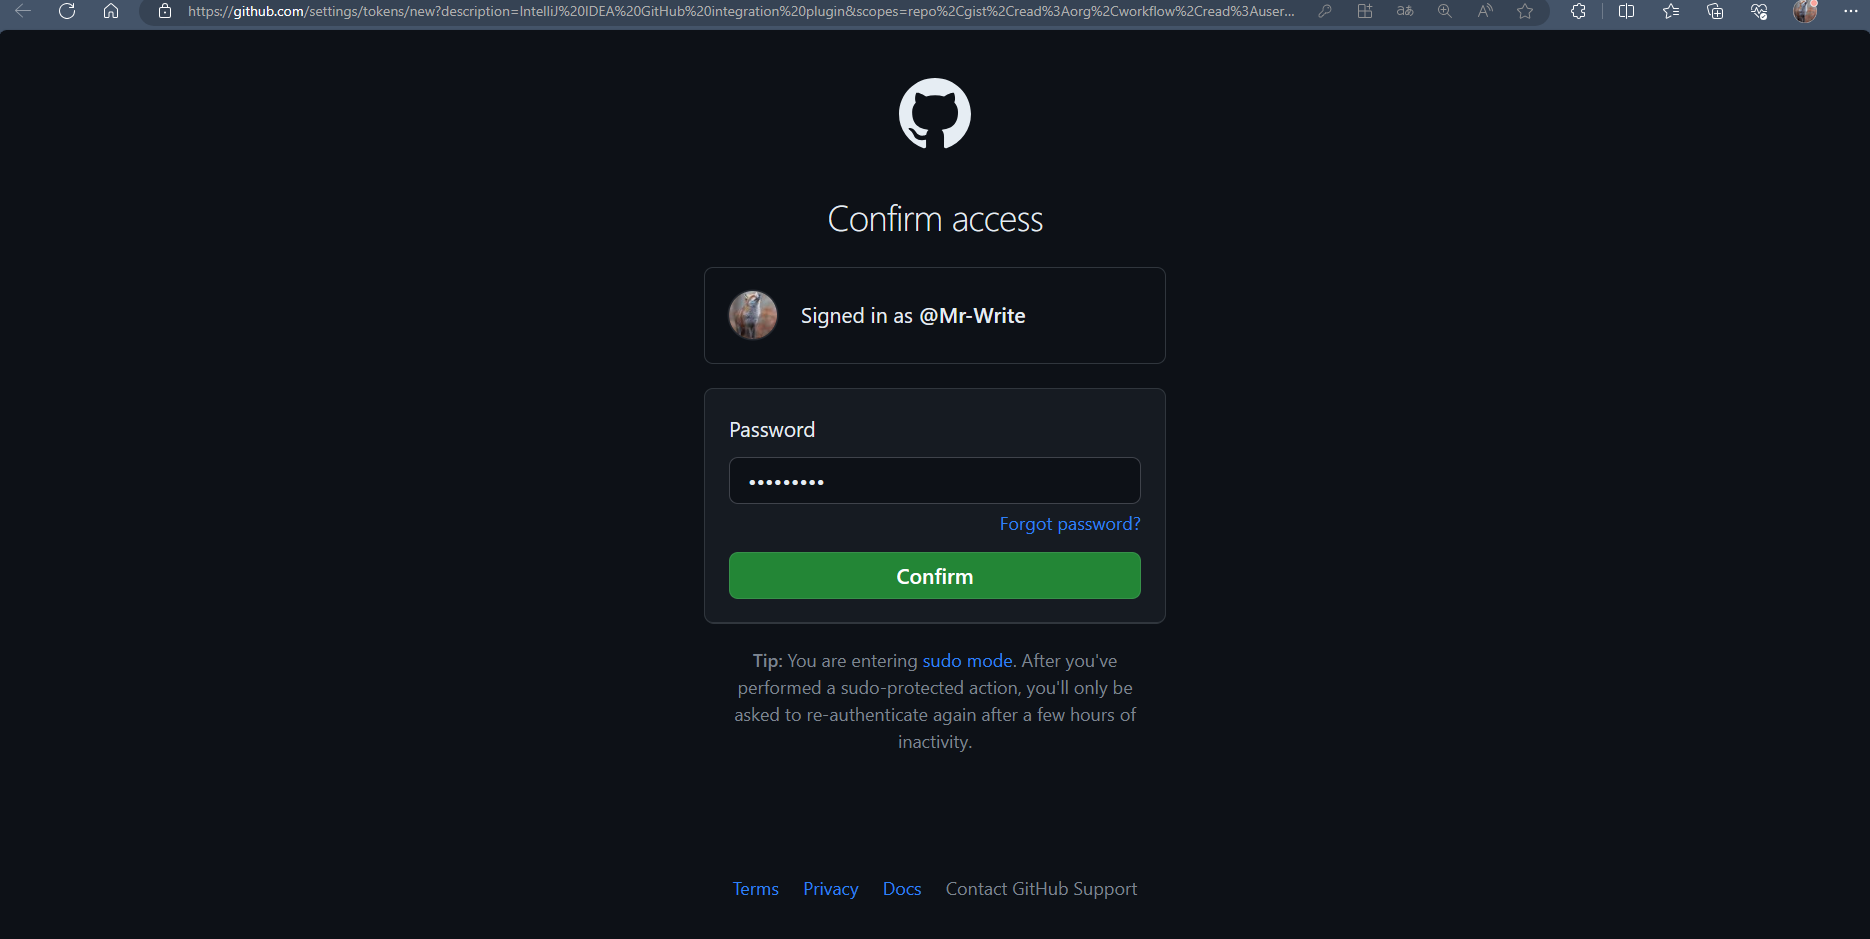Viewport: 1870px width, 939px height.
Task: Add this page to favorites with the star icon
Action: pyautogui.click(x=1525, y=11)
